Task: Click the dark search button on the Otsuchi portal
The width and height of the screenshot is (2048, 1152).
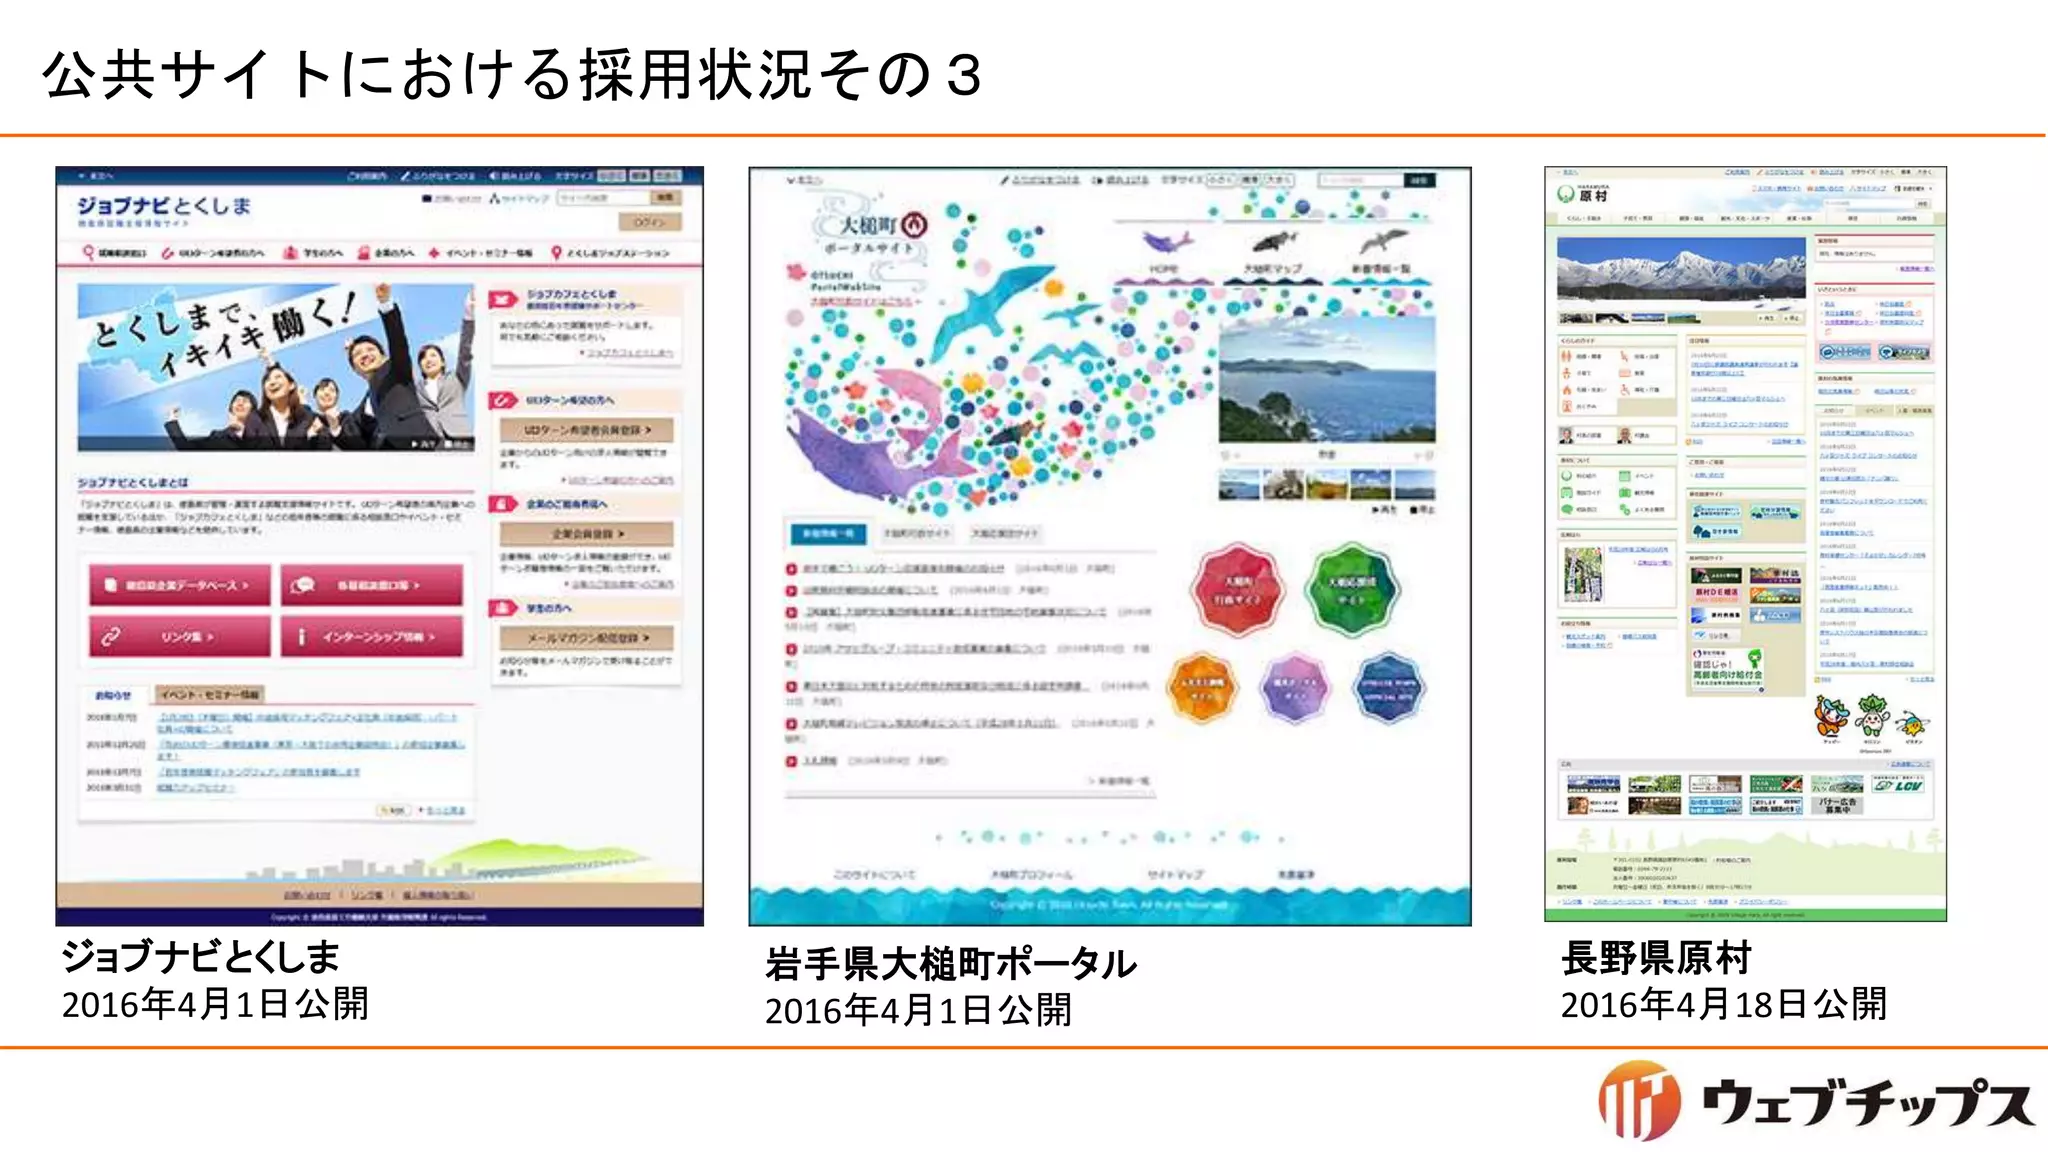Action: 1420,180
